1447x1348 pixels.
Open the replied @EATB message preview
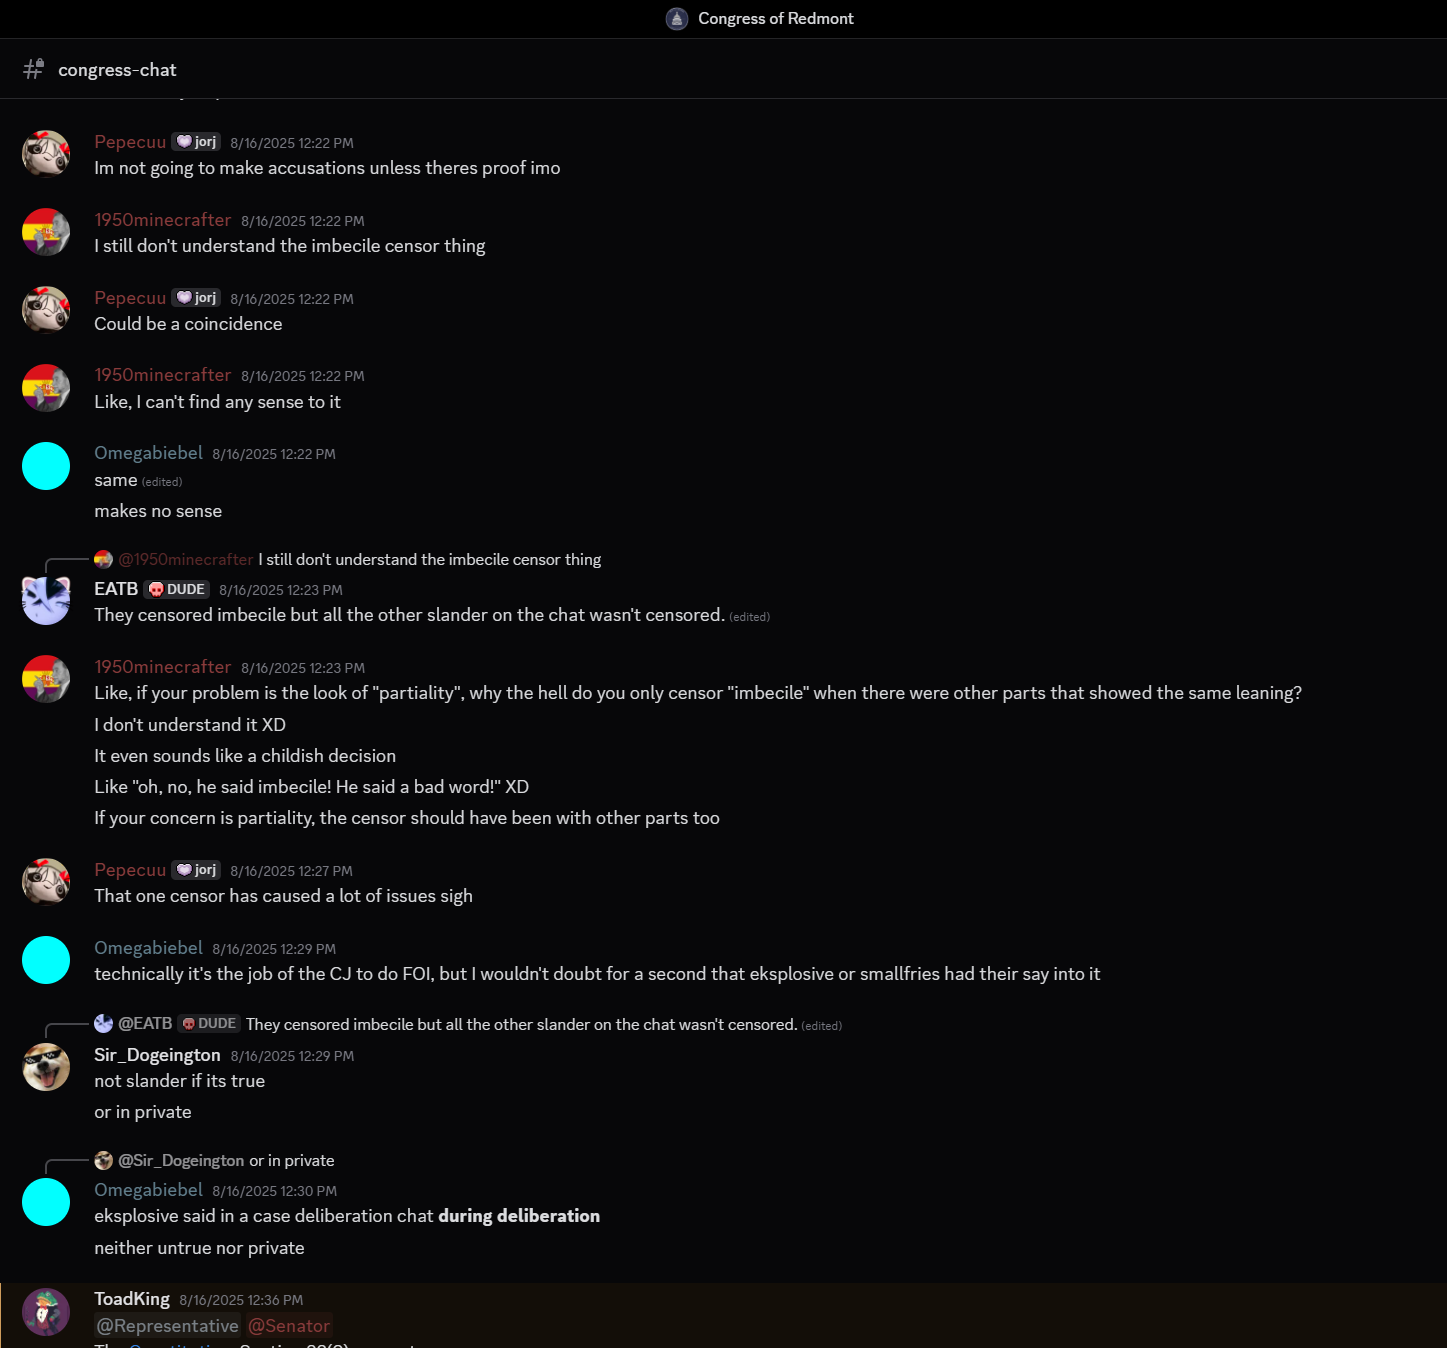[468, 1024]
